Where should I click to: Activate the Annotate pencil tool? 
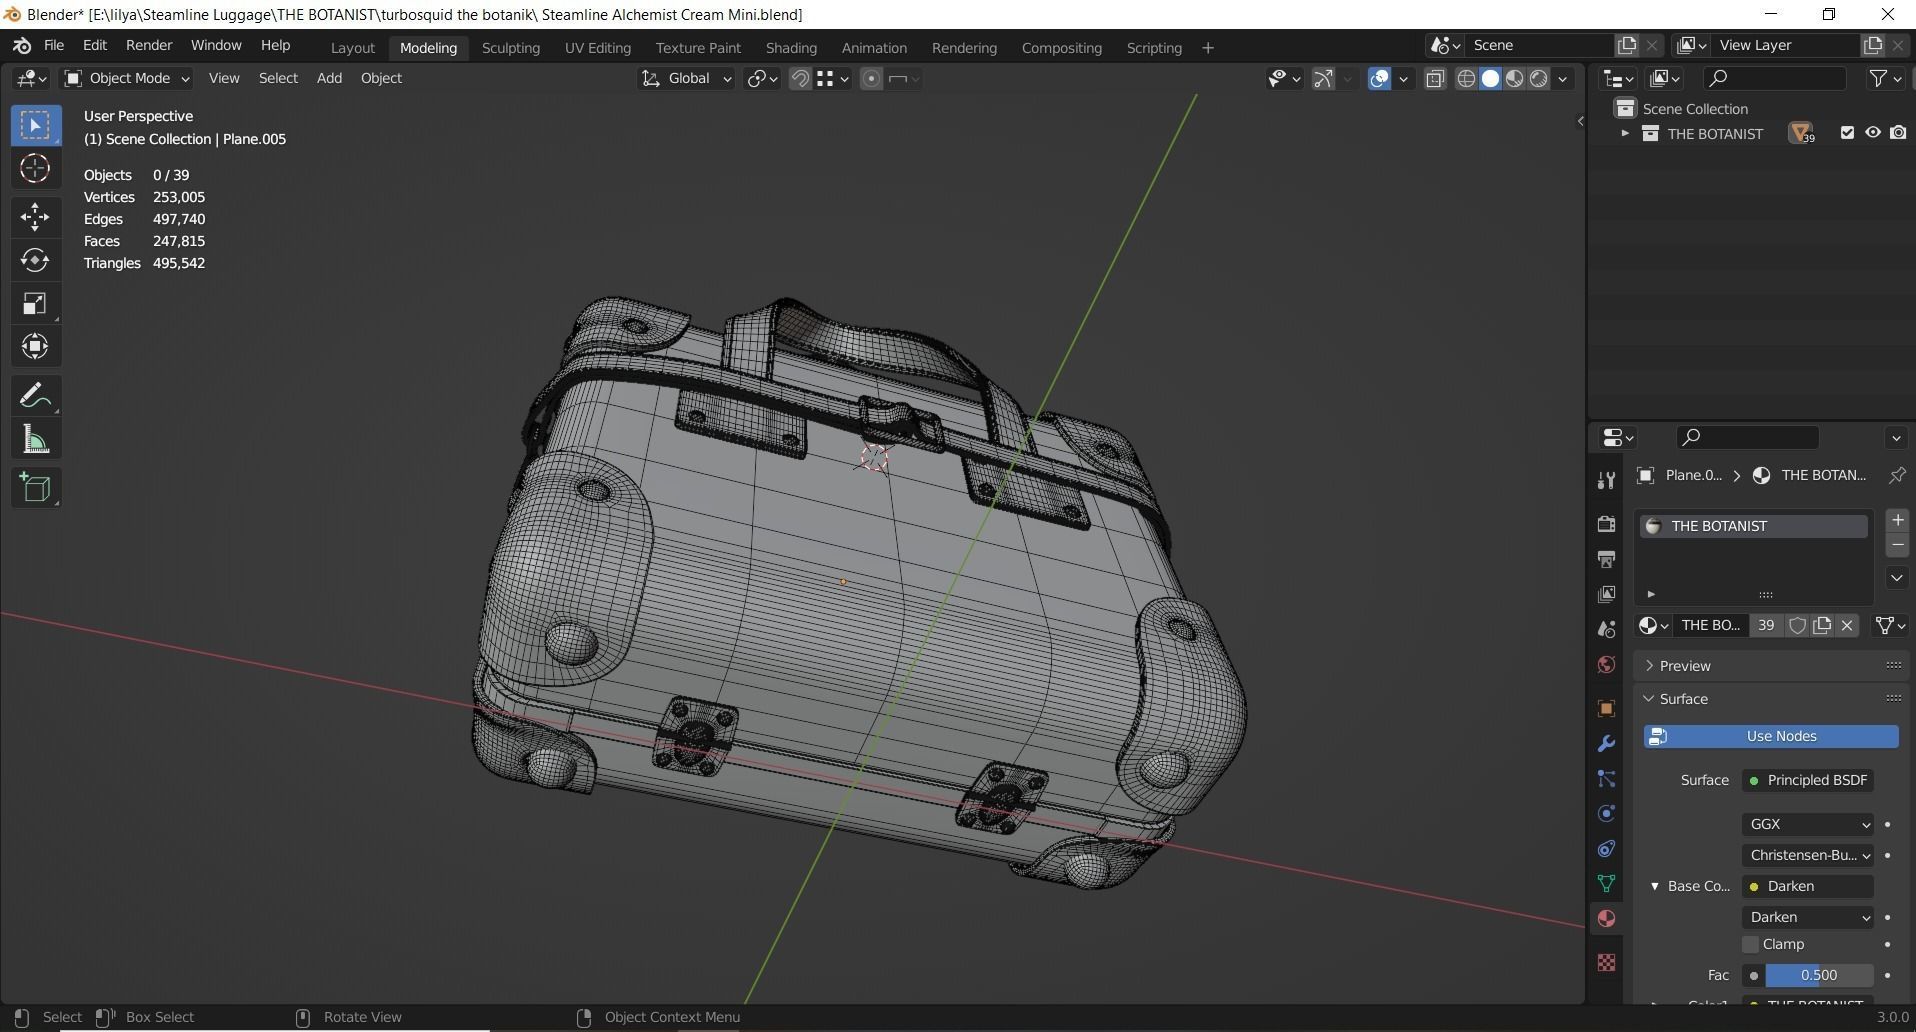(x=35, y=396)
